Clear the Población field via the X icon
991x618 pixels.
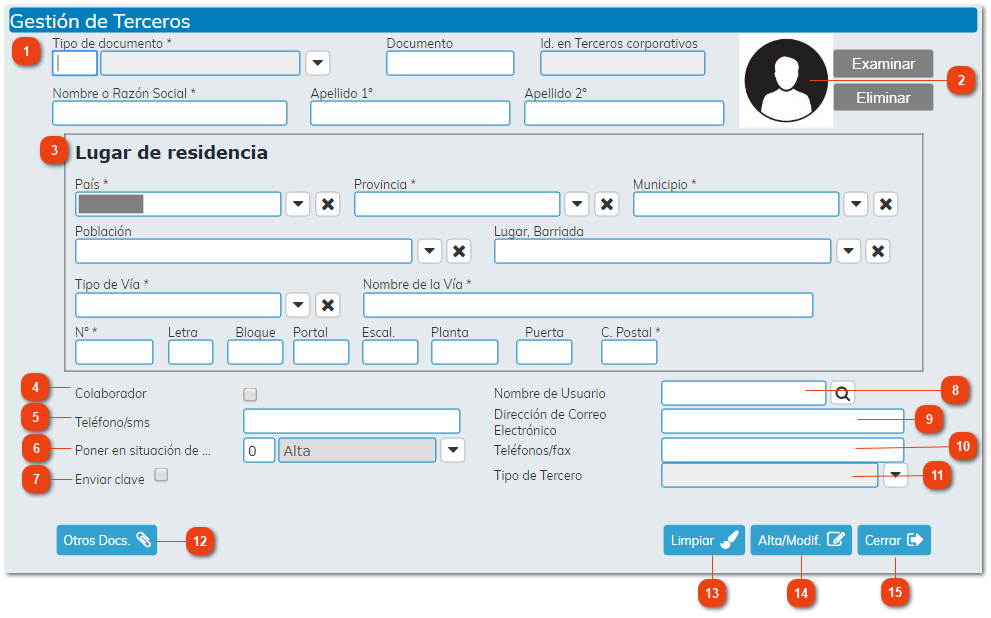(459, 251)
